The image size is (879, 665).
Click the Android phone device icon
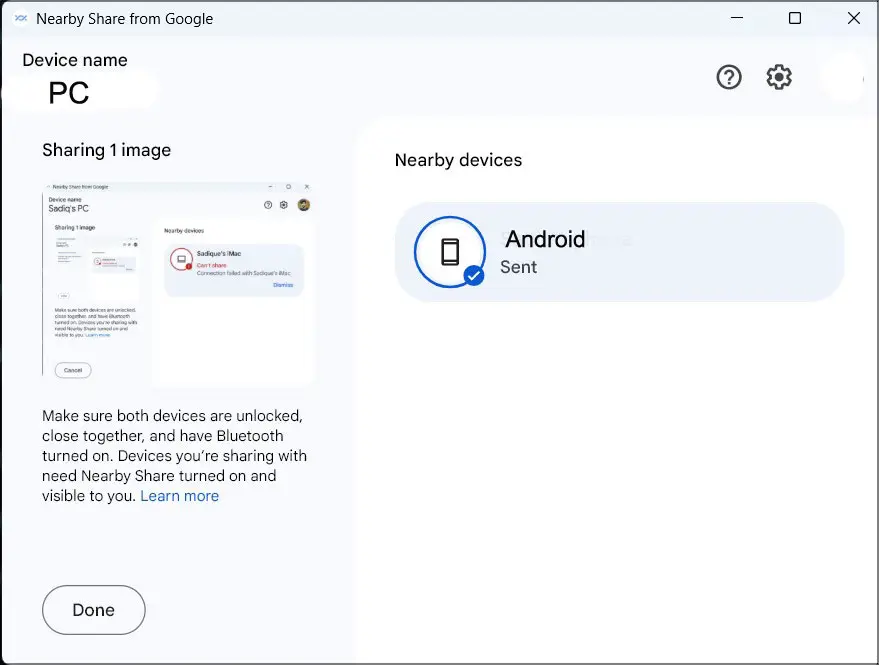pos(450,252)
